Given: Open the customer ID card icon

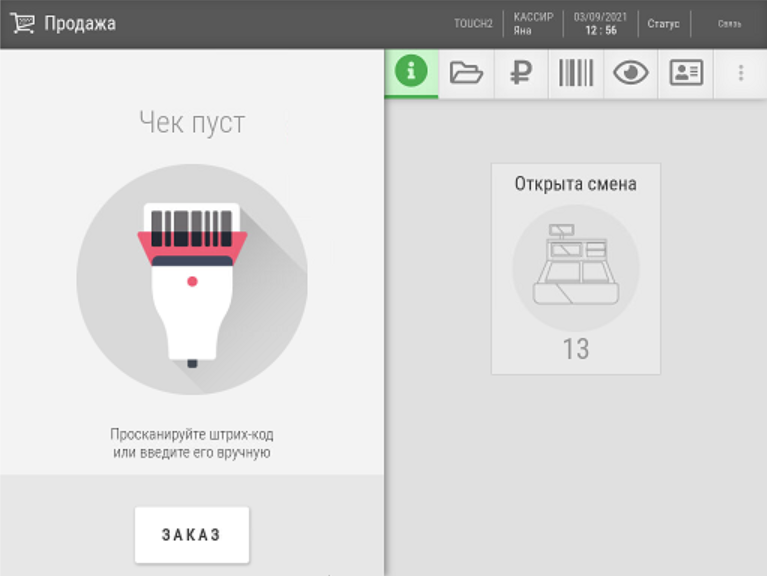Looking at the screenshot, I should click(686, 72).
